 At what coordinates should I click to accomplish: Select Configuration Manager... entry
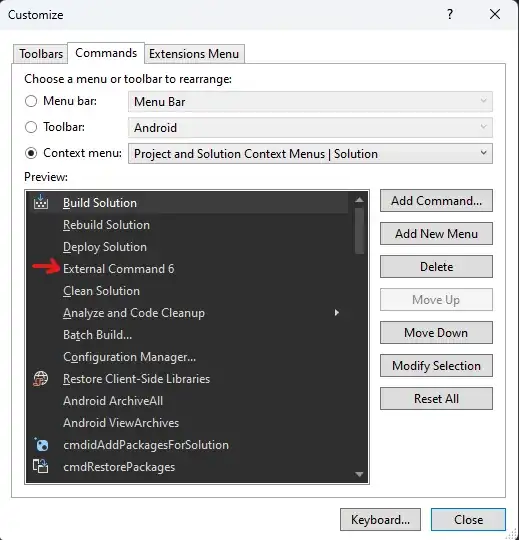click(188, 357)
